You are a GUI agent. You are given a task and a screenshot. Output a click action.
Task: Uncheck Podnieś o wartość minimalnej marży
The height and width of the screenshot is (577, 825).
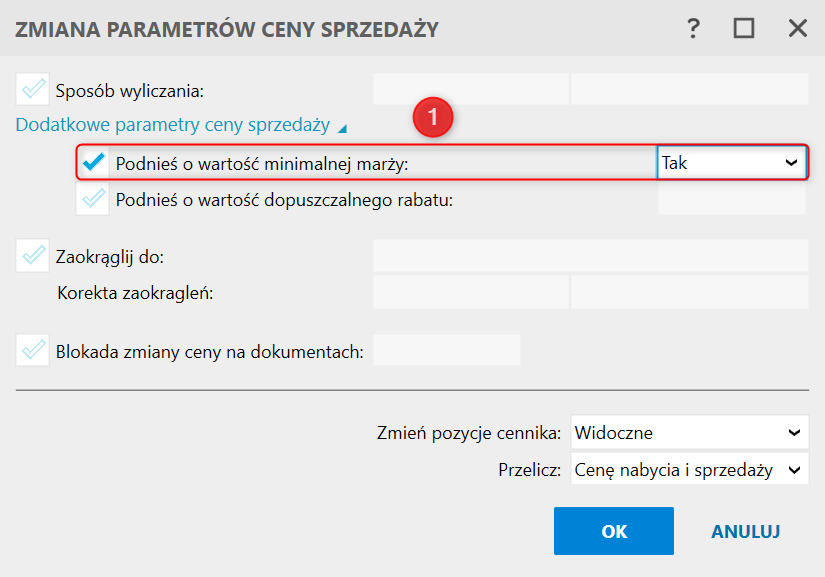(94, 162)
